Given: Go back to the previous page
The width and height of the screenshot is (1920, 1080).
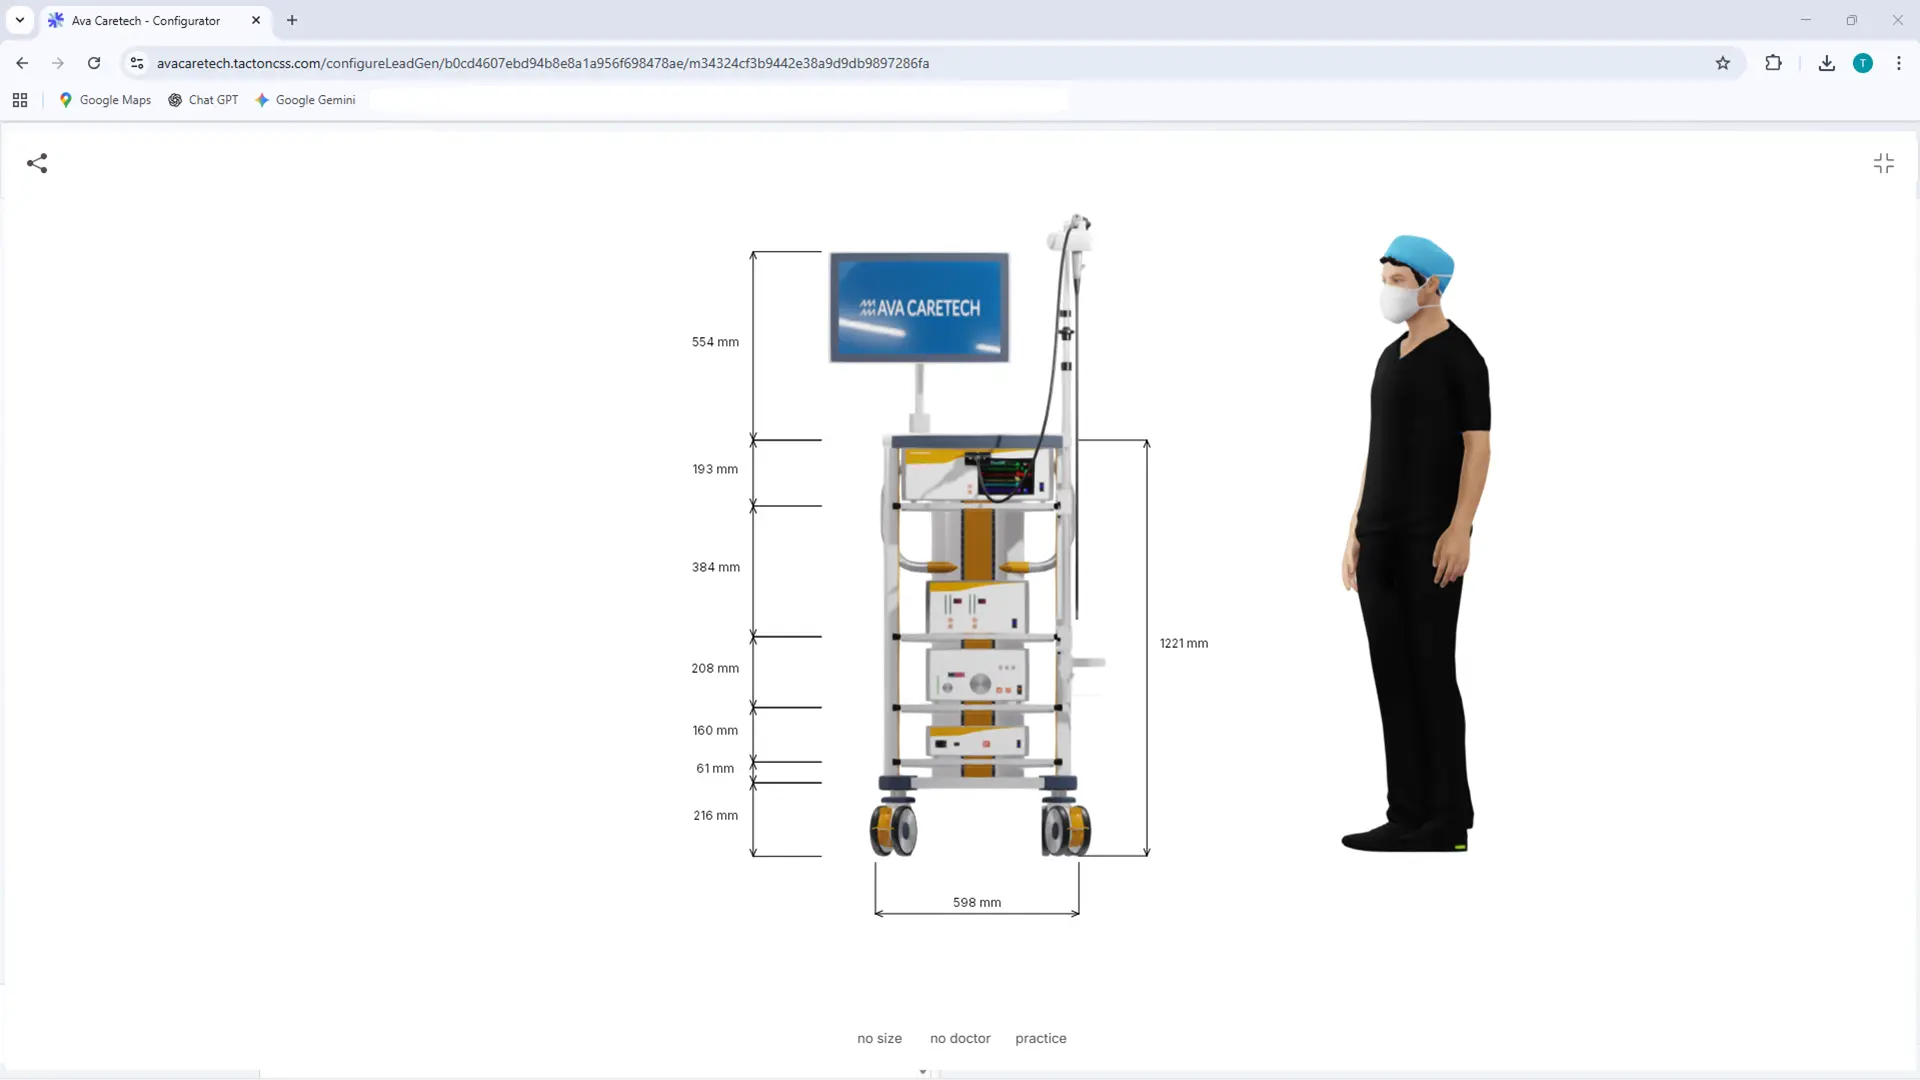Looking at the screenshot, I should [22, 63].
